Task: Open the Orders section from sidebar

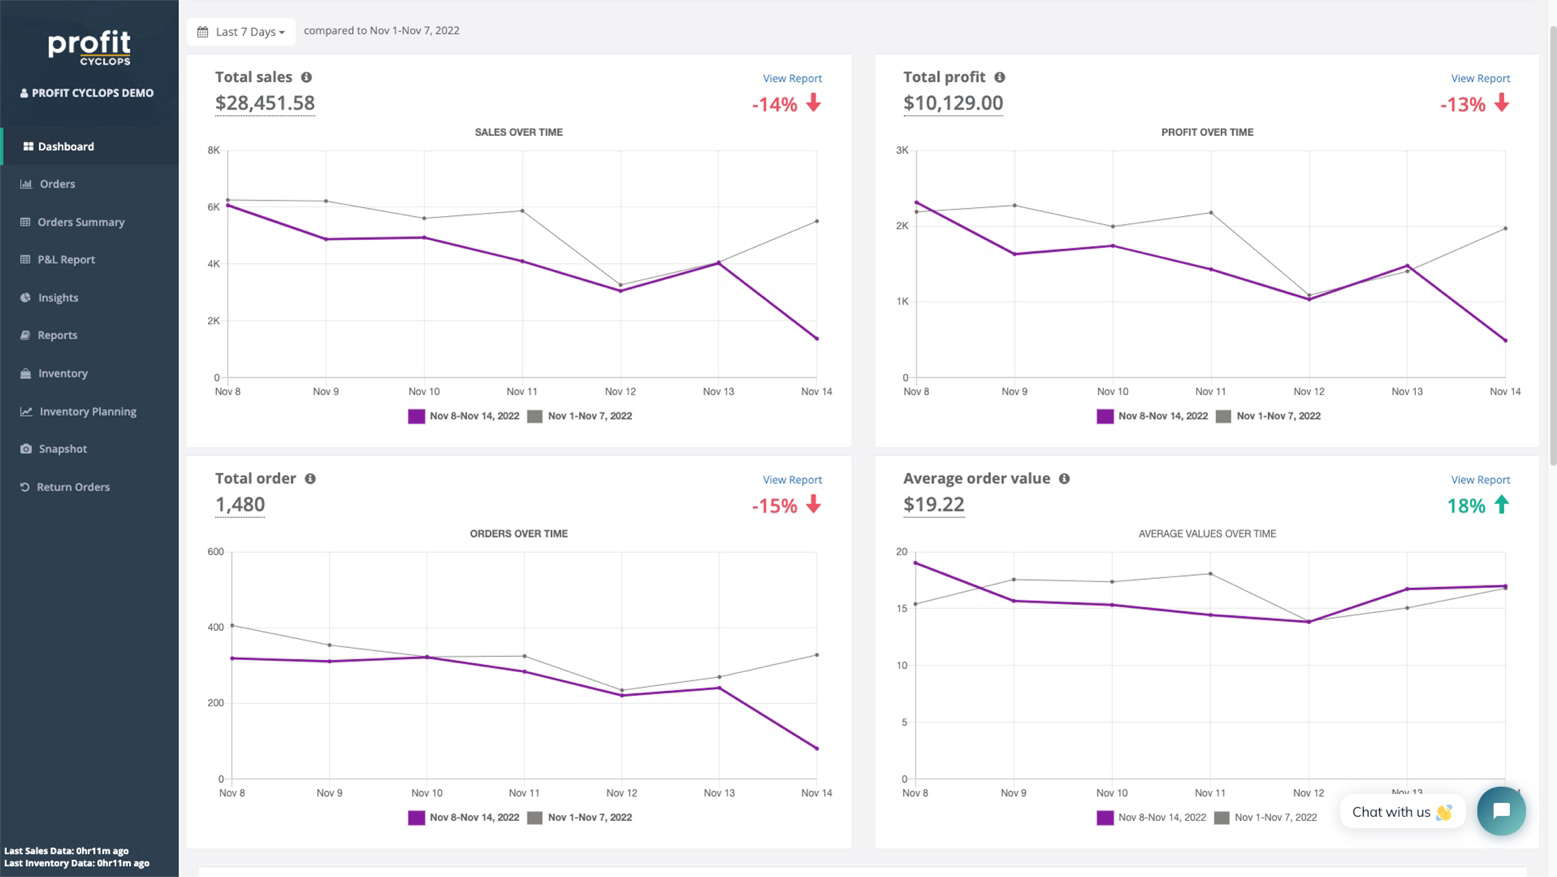Action: [57, 184]
